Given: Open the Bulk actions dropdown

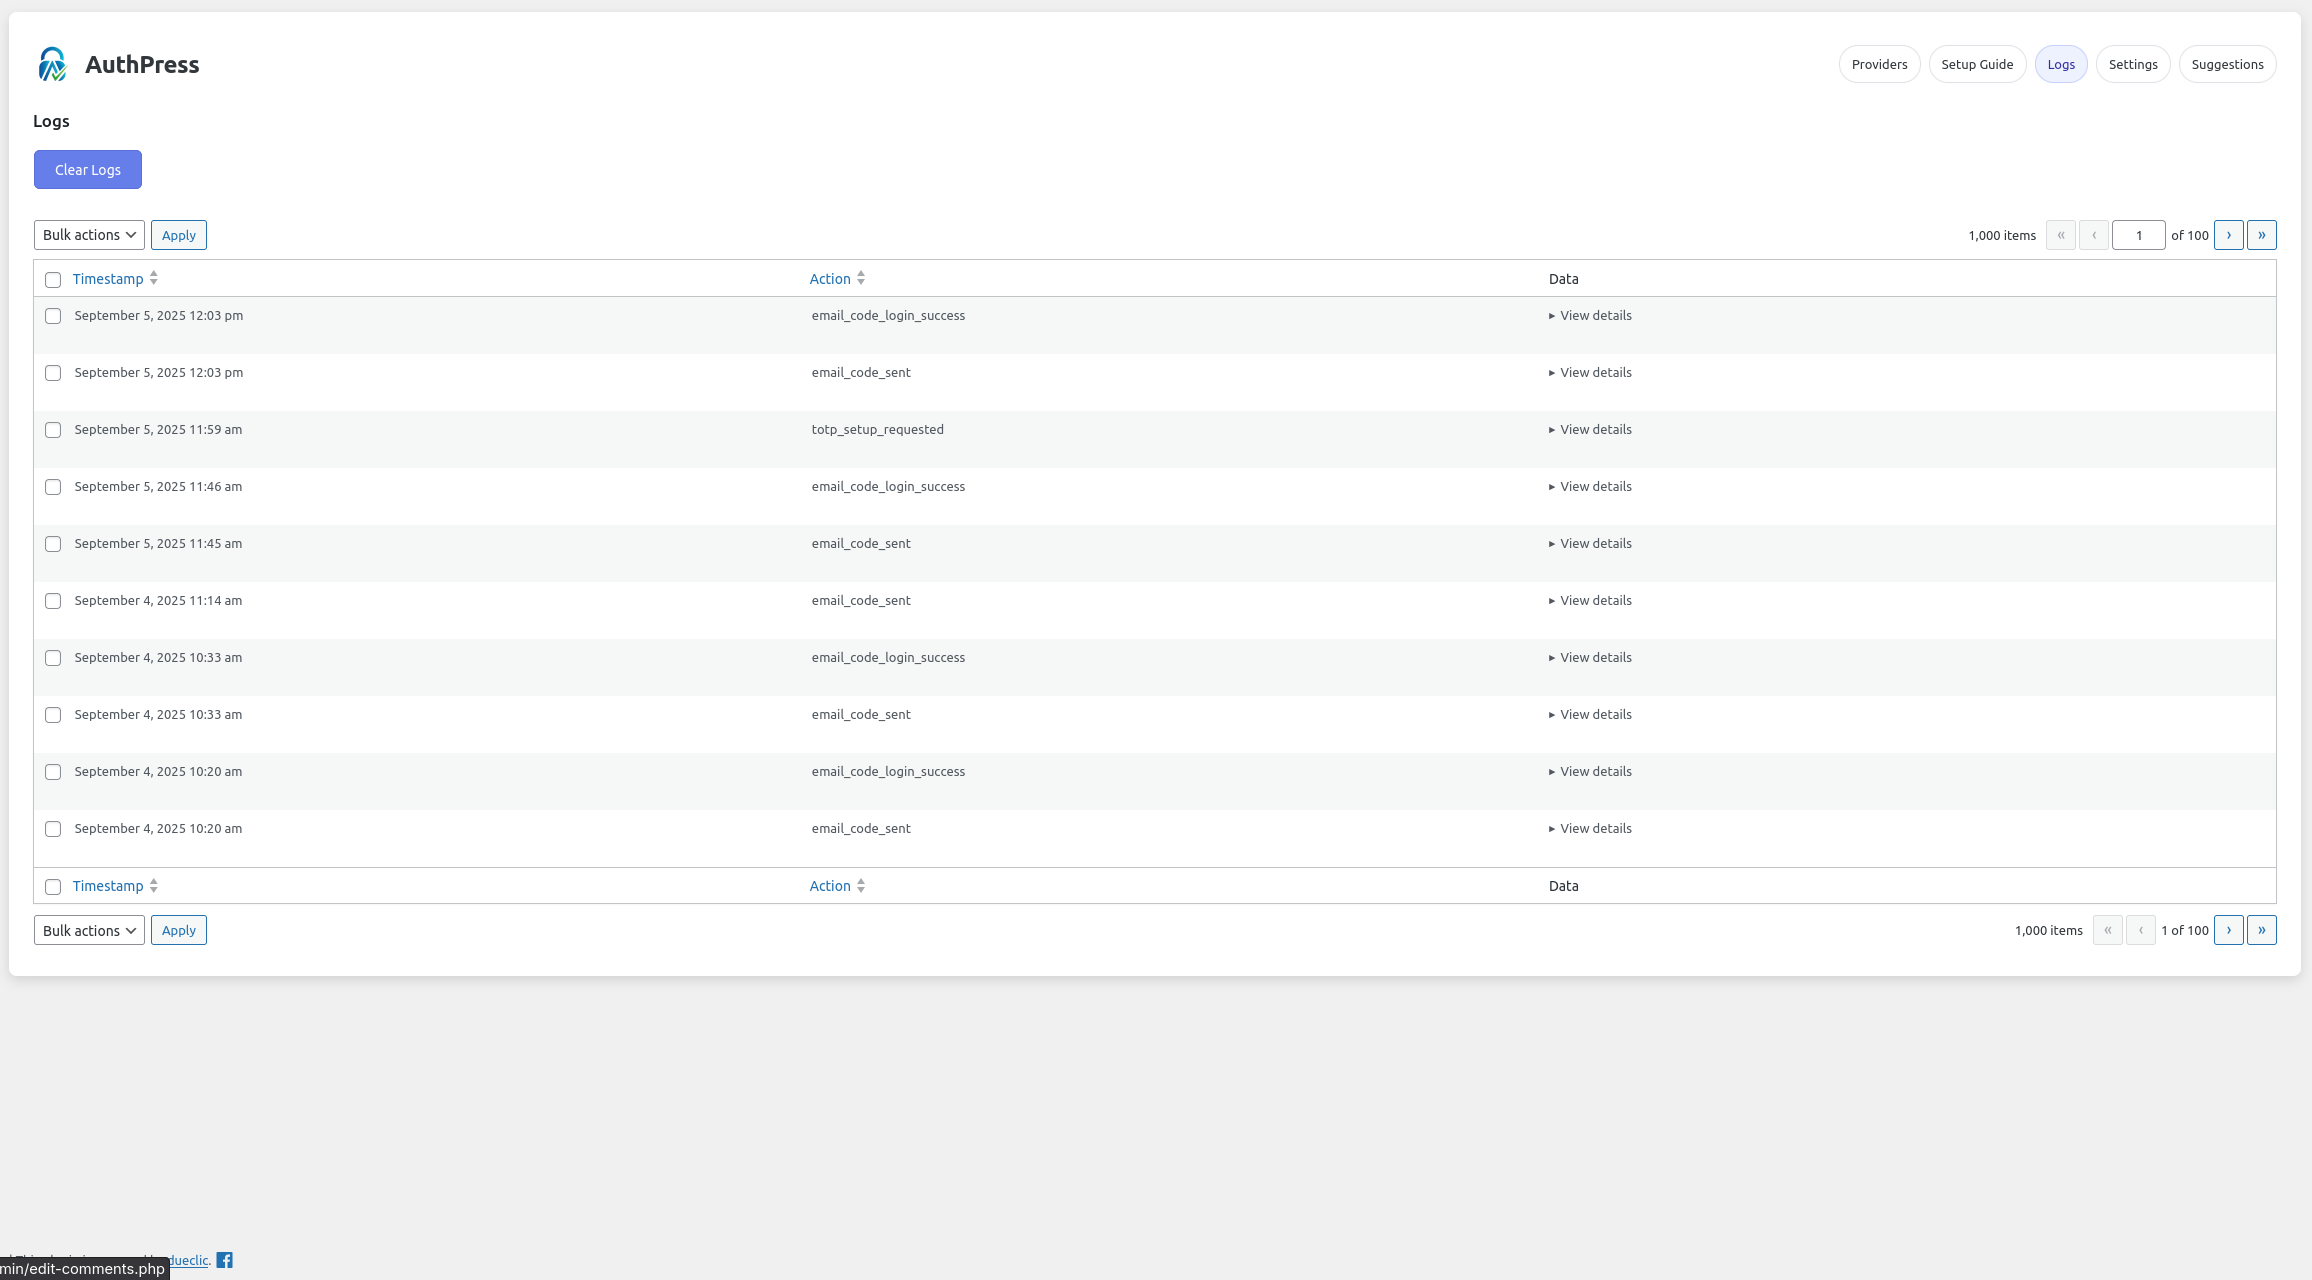Looking at the screenshot, I should click(88, 234).
